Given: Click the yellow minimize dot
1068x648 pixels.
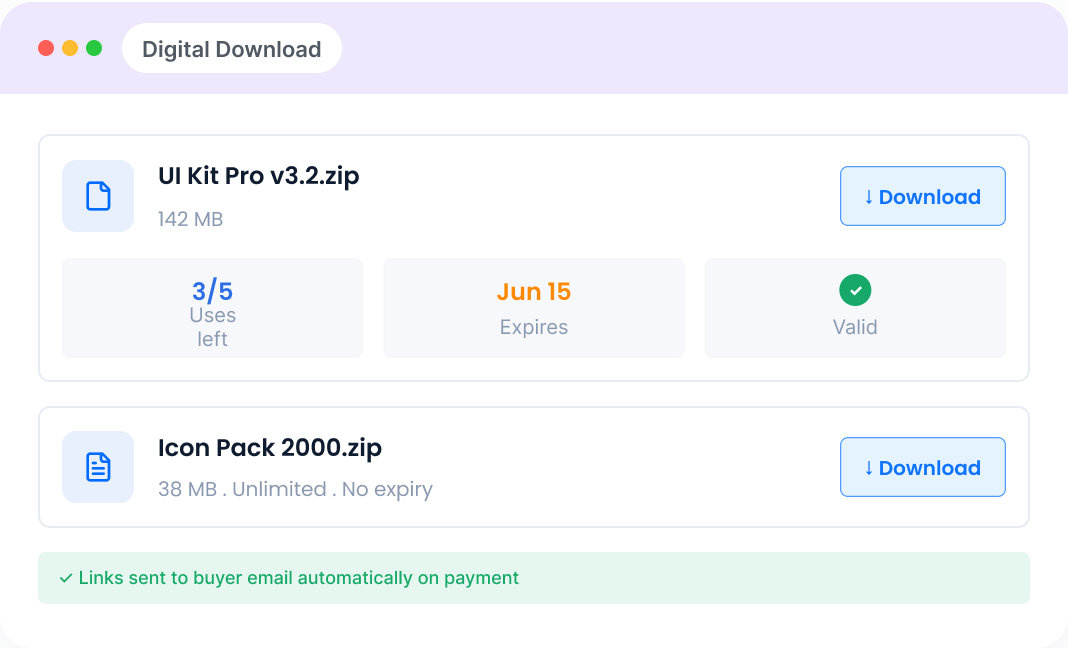Looking at the screenshot, I should [x=70, y=48].
